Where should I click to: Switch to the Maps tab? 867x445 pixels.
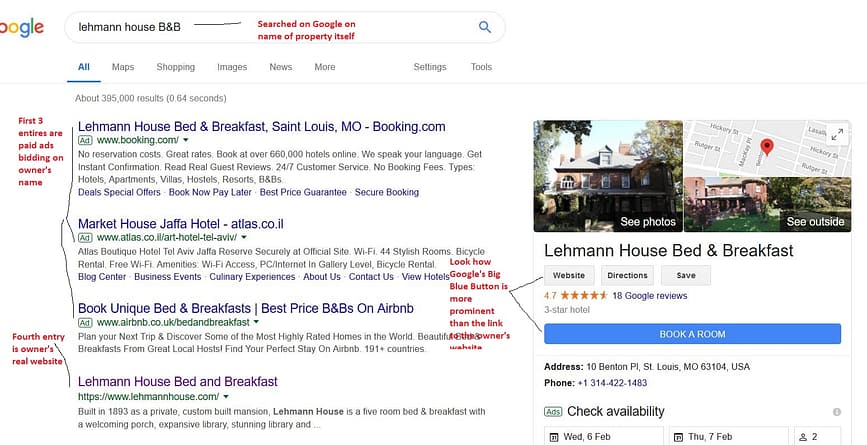point(123,67)
